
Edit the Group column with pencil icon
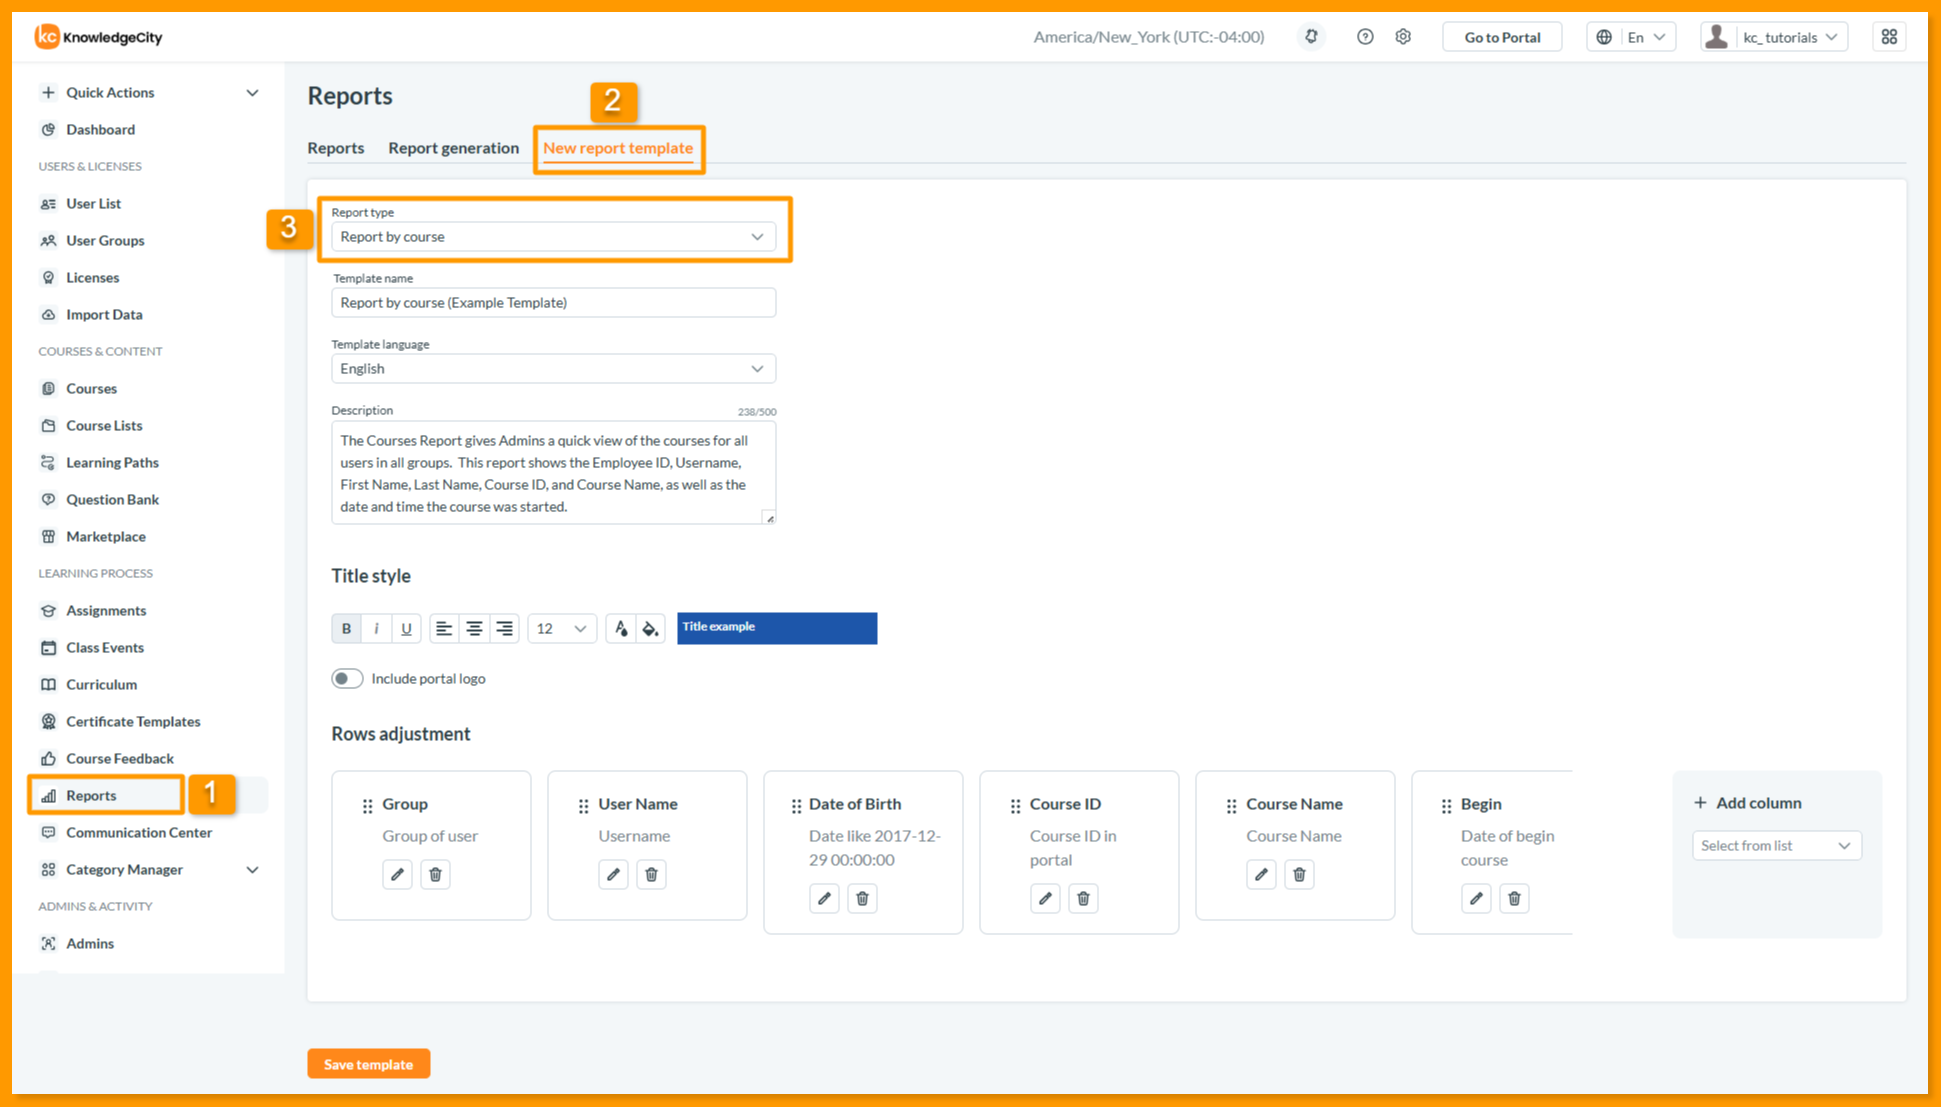click(397, 874)
